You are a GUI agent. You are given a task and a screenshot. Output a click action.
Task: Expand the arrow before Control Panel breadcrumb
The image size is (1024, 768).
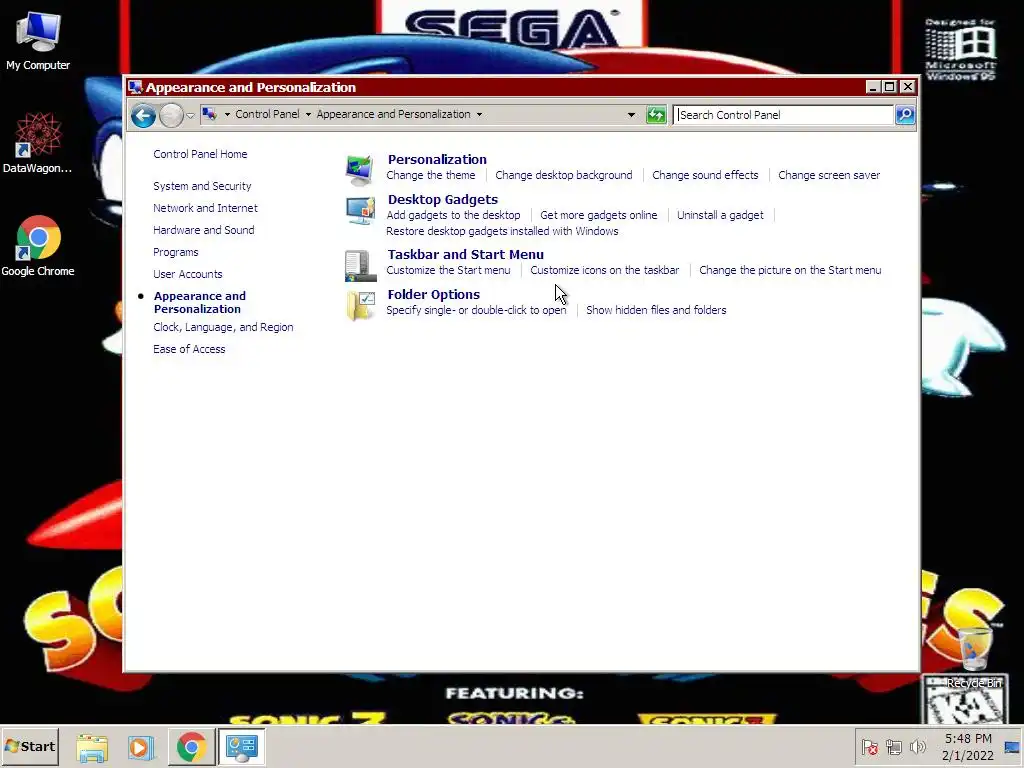(x=227, y=114)
